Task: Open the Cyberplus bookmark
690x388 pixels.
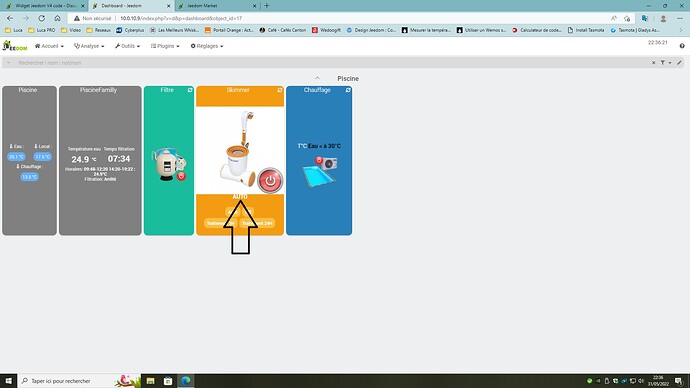Action: point(130,30)
